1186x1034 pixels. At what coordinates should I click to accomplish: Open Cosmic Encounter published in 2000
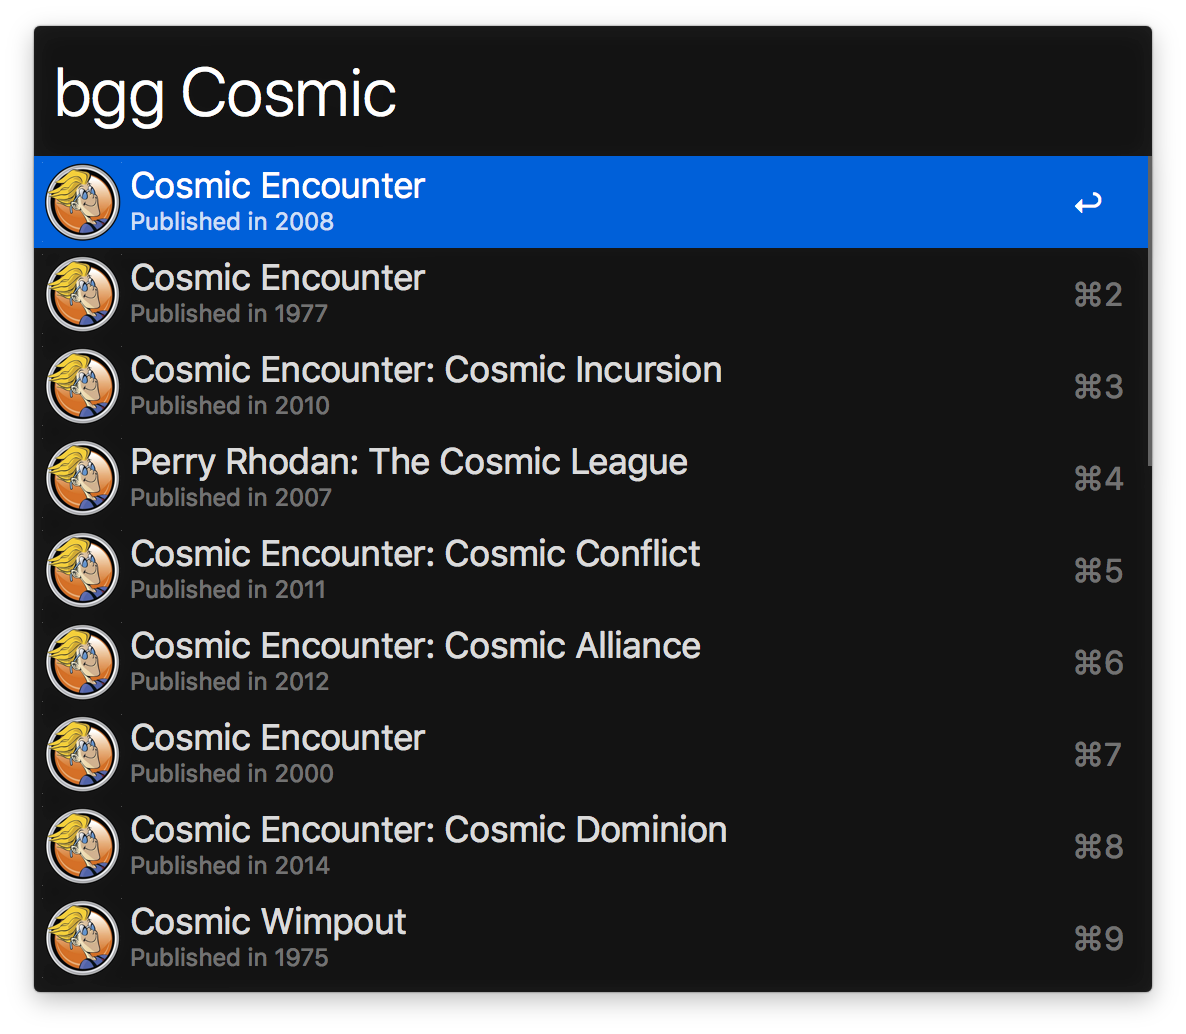pyautogui.click(x=591, y=754)
